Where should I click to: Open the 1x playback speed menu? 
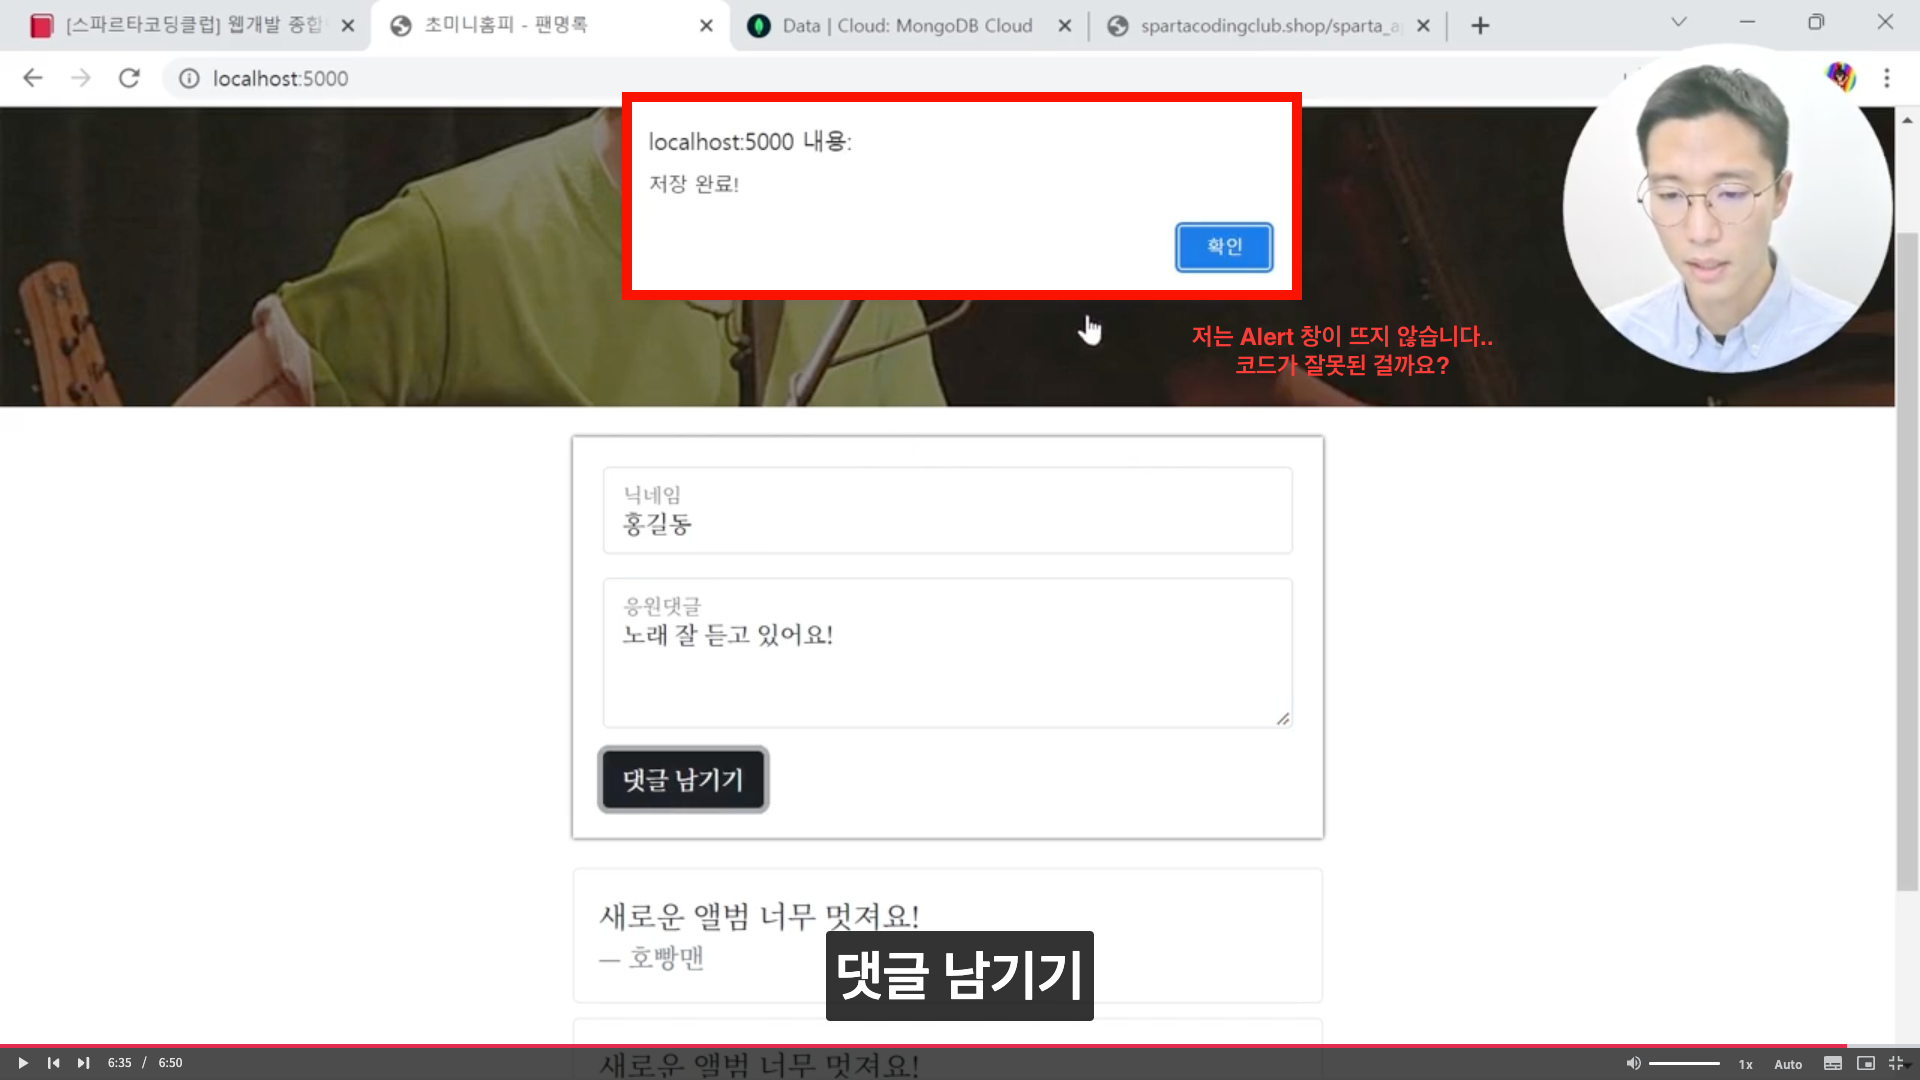1745,1064
